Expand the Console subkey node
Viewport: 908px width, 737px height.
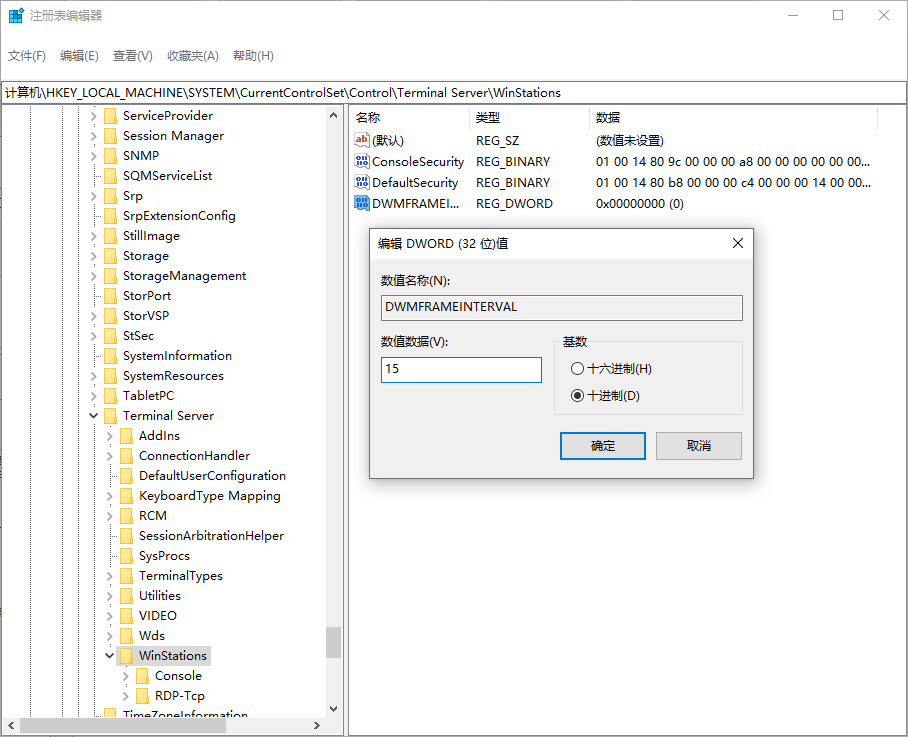pos(126,676)
